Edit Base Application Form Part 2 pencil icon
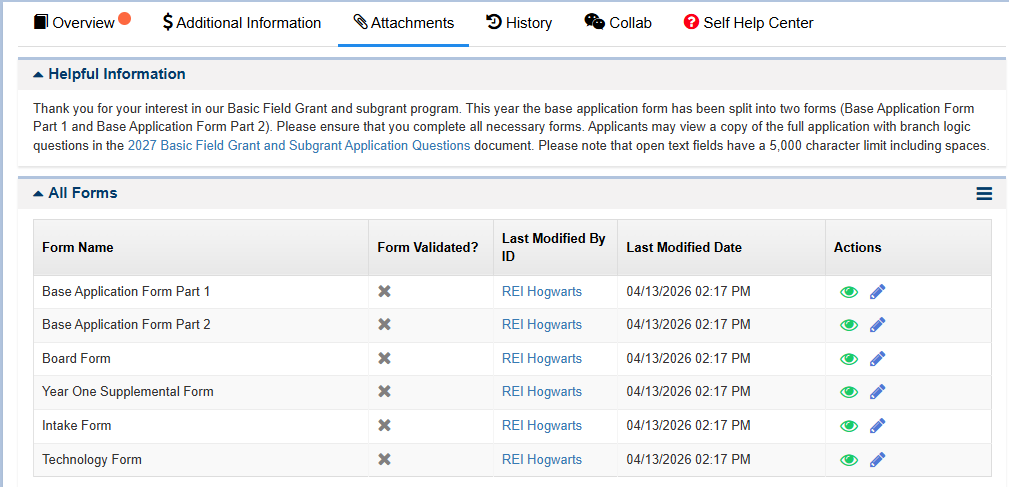1009x487 pixels. [x=877, y=325]
